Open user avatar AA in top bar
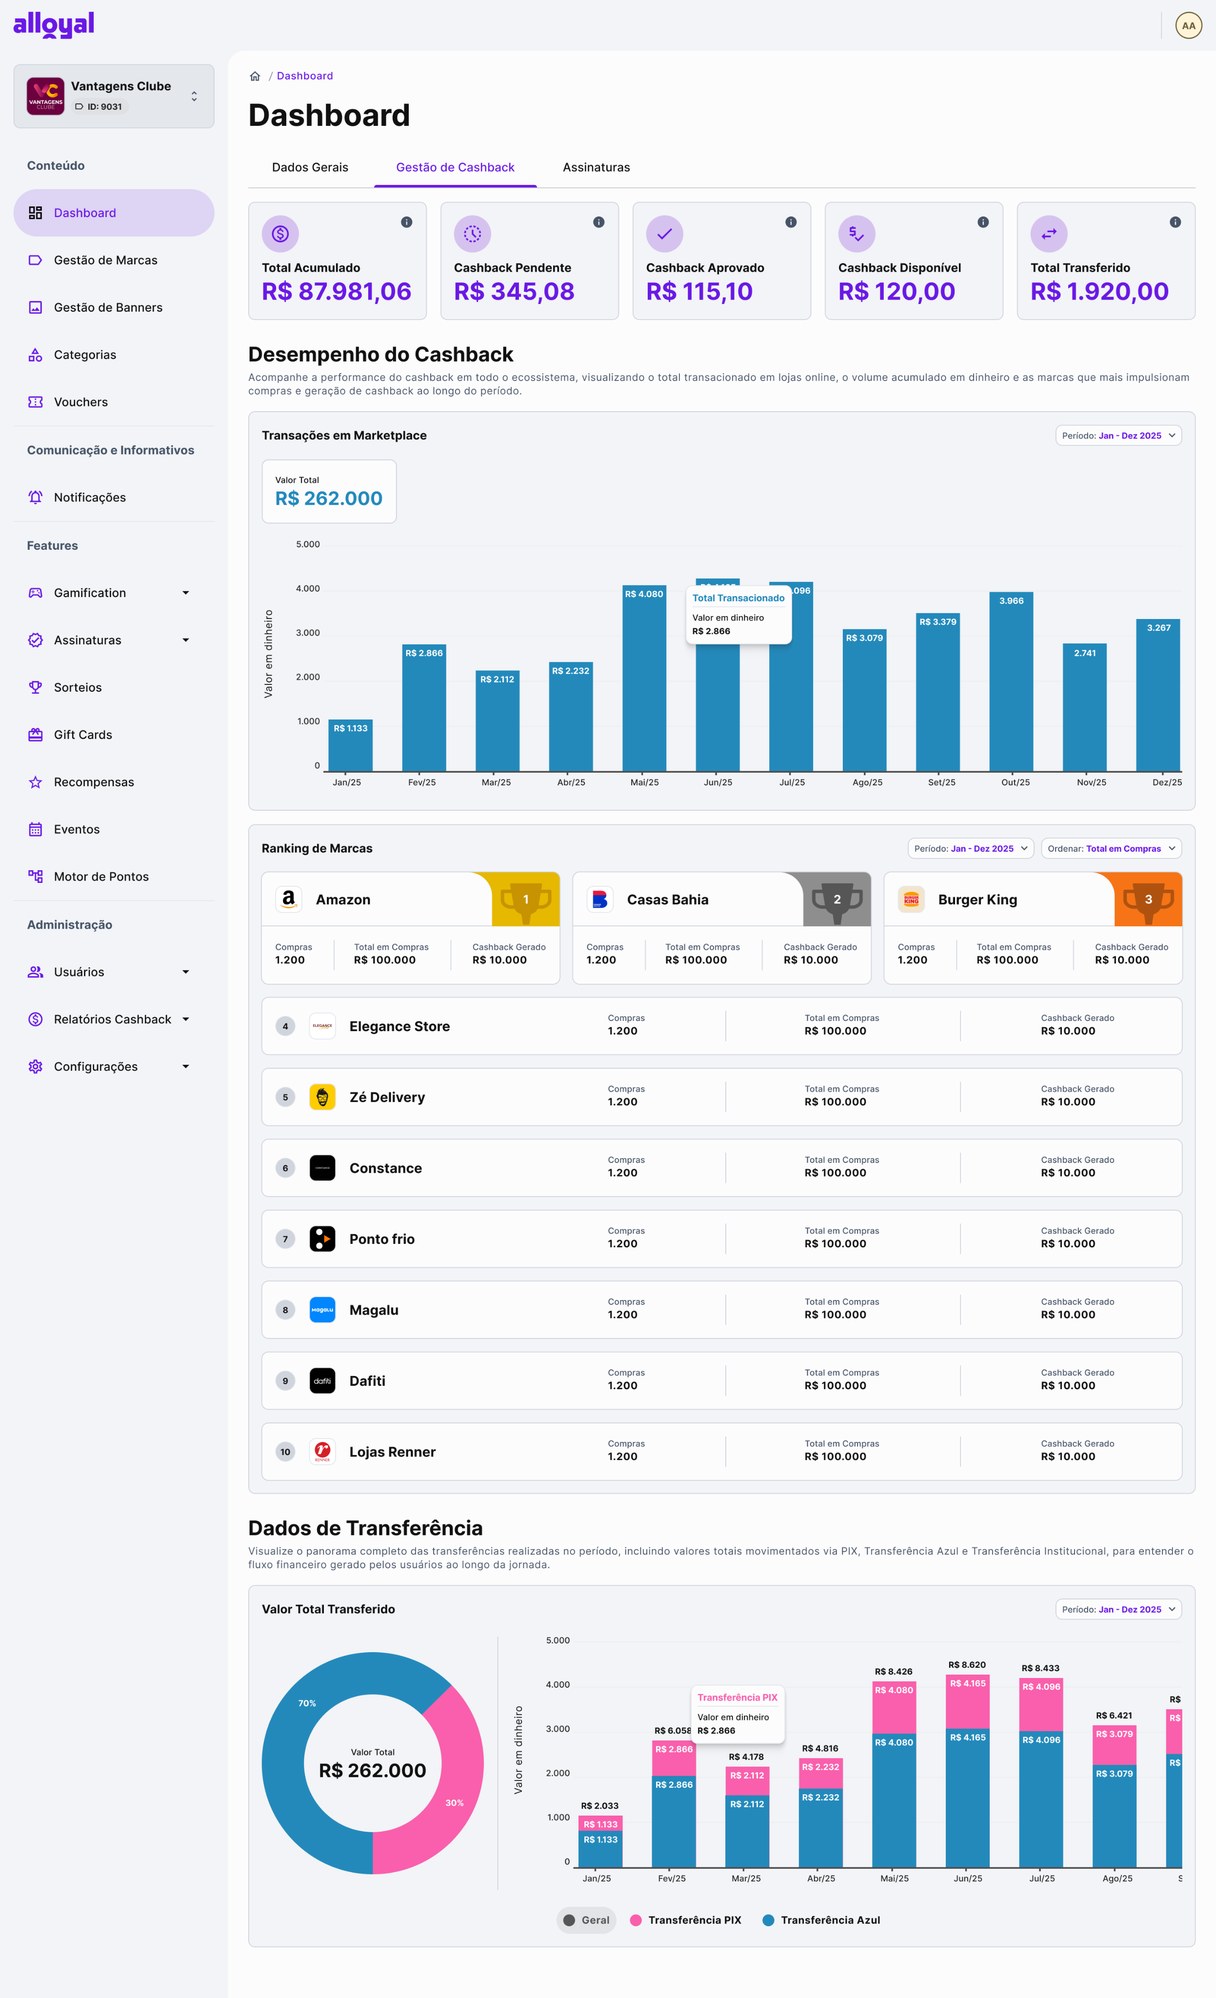The height and width of the screenshot is (1998, 1216). point(1188,26)
